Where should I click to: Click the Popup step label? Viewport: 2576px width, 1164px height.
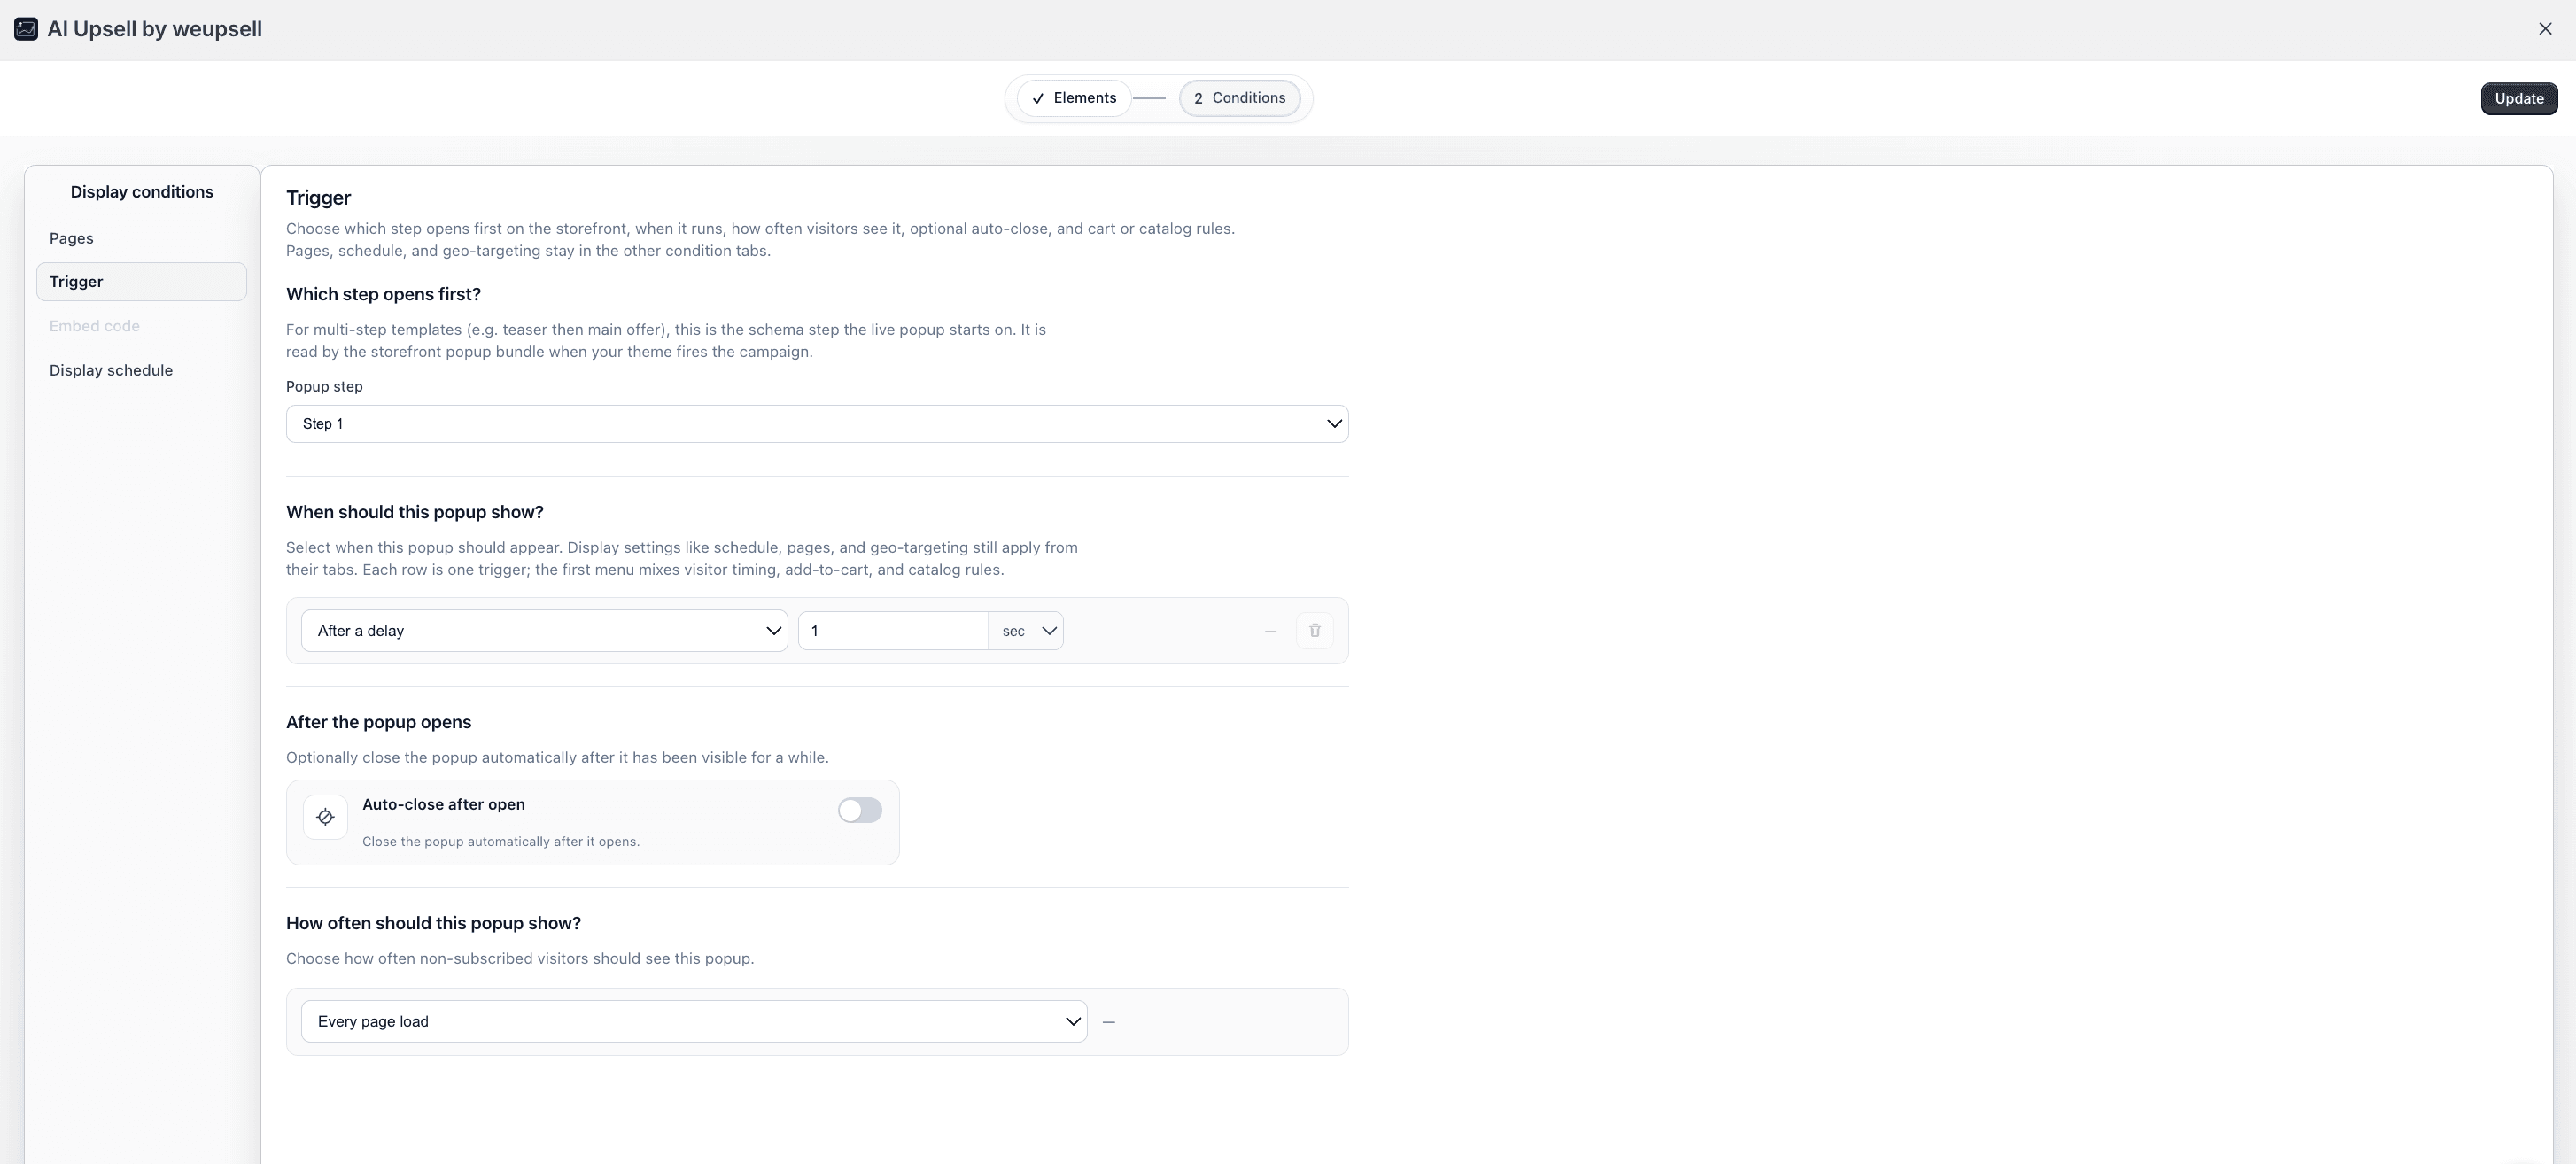[324, 386]
